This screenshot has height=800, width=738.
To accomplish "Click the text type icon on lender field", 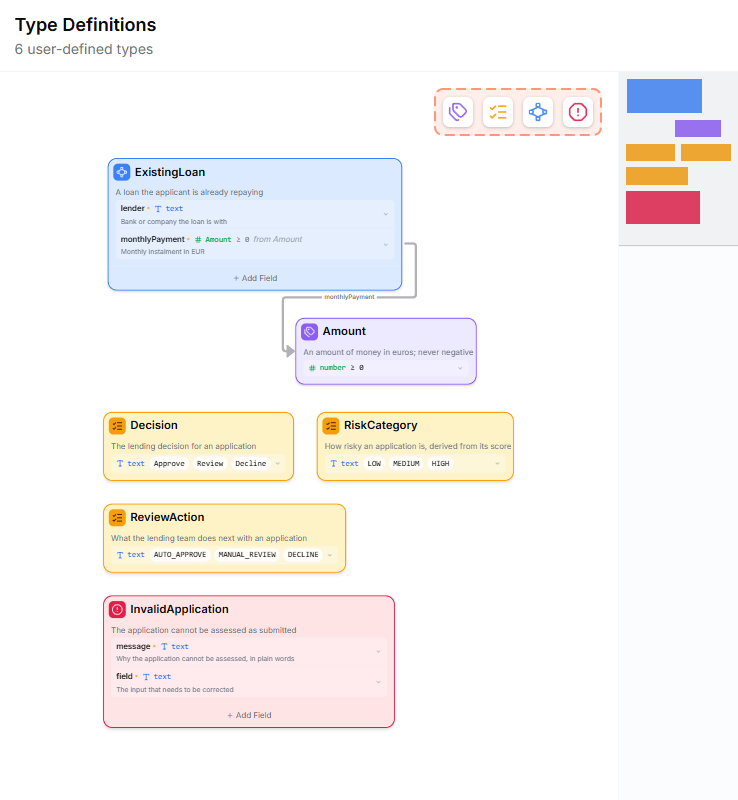I will [158, 209].
